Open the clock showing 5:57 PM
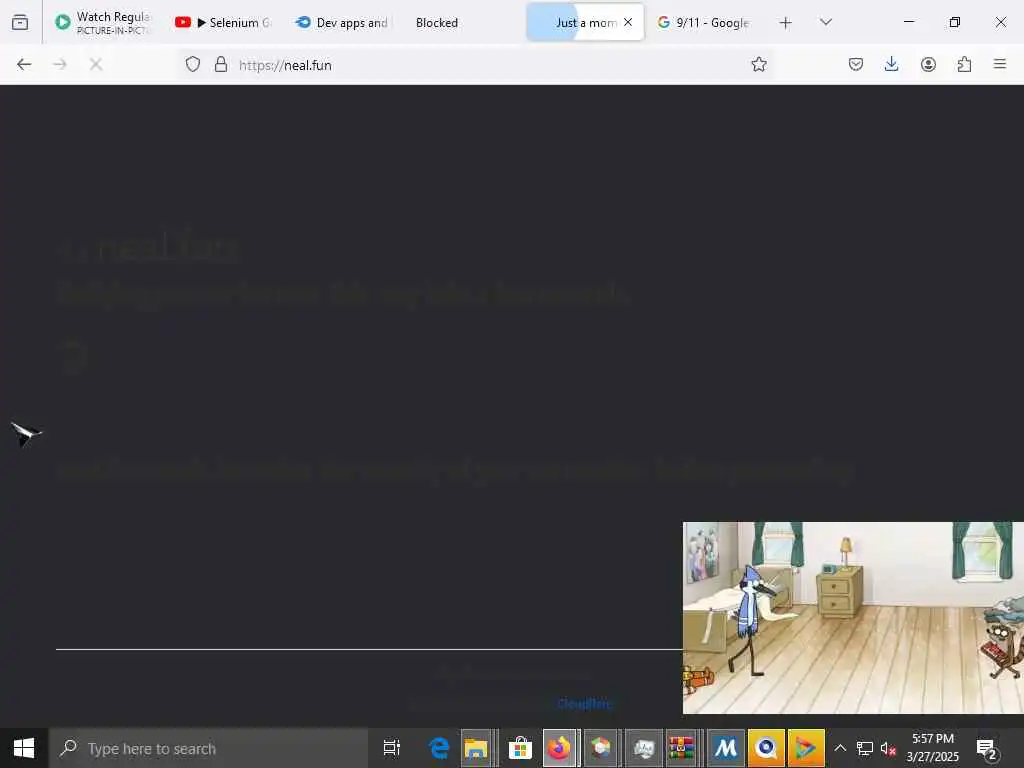The height and width of the screenshot is (768, 1024). coord(933,748)
